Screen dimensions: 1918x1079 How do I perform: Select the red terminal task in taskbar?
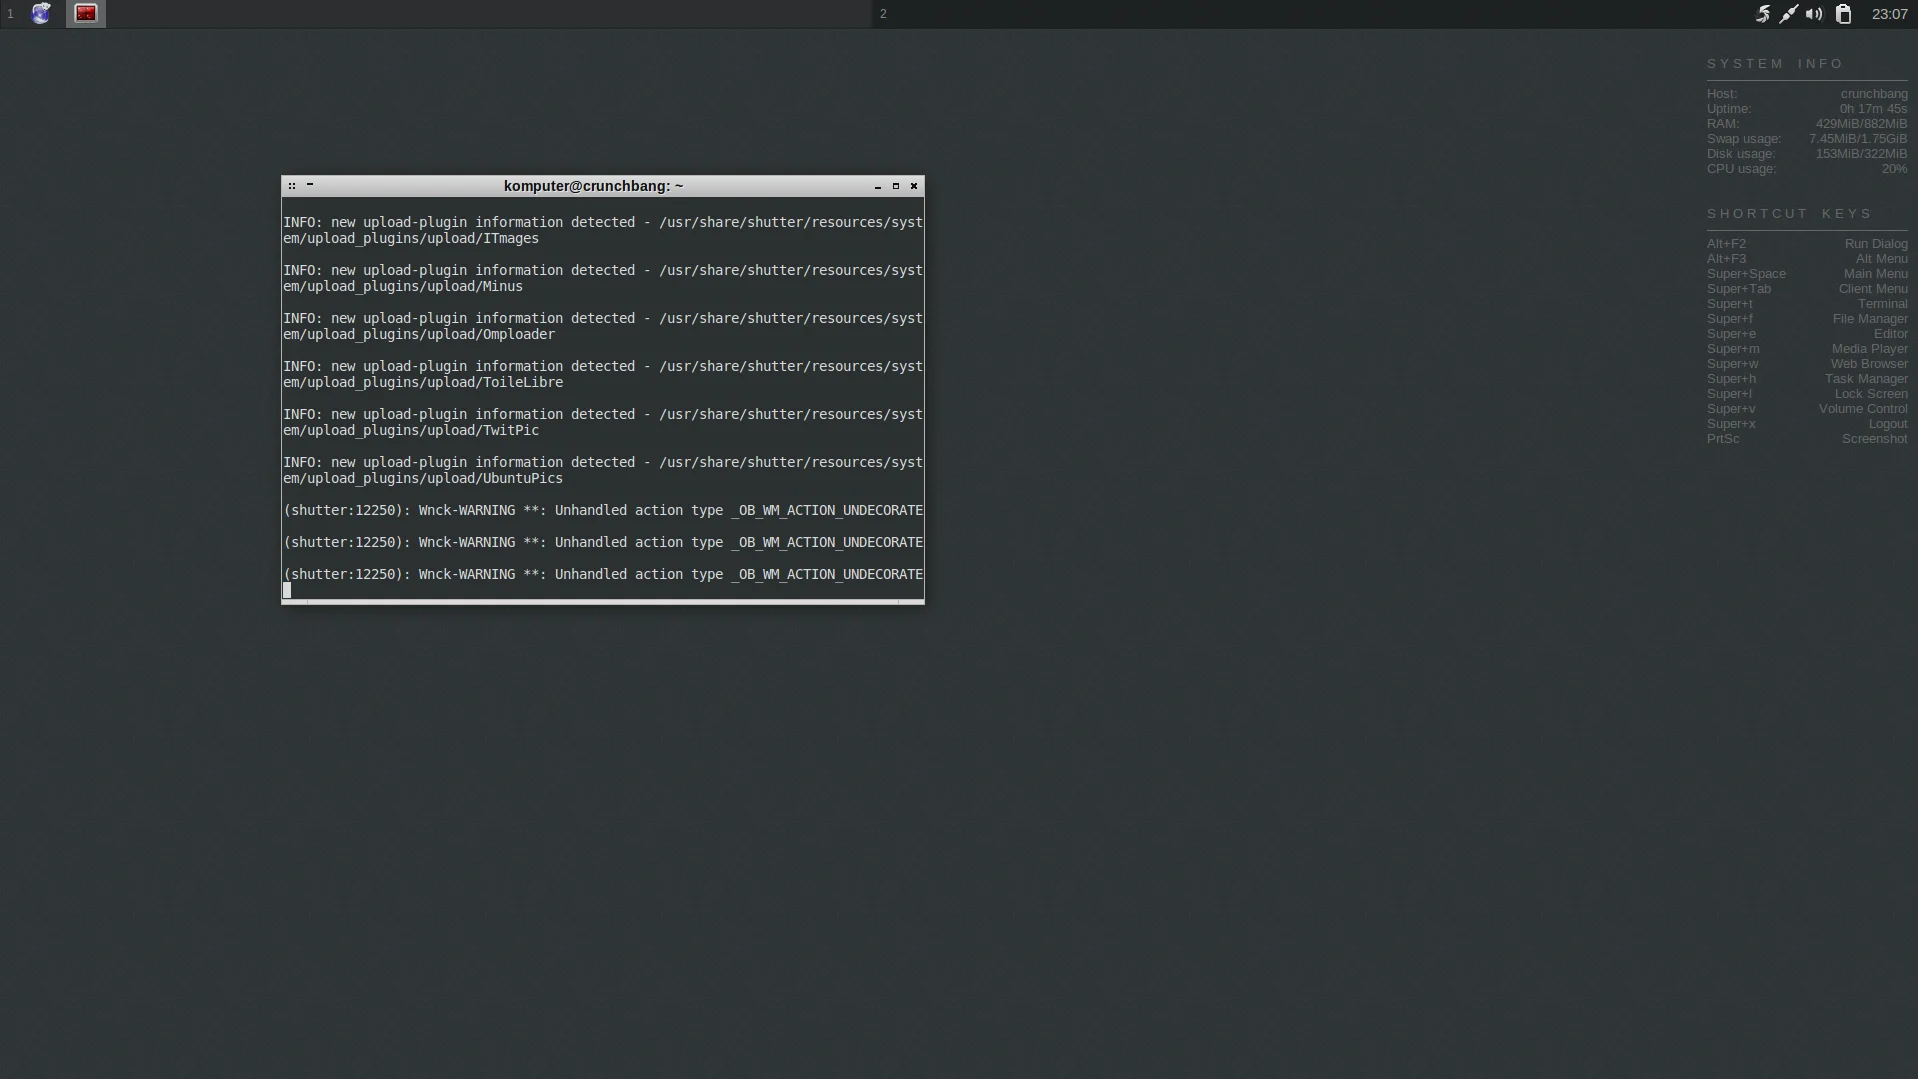coord(86,14)
